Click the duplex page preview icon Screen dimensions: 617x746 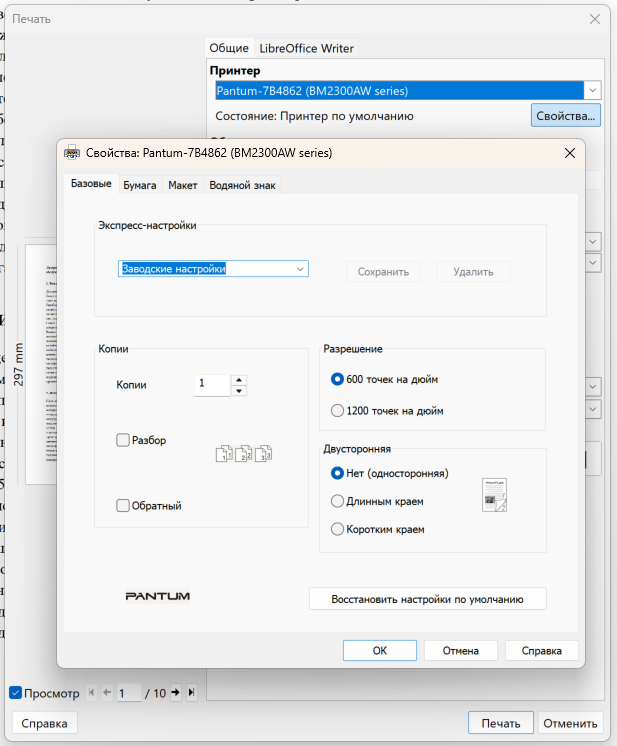point(495,494)
